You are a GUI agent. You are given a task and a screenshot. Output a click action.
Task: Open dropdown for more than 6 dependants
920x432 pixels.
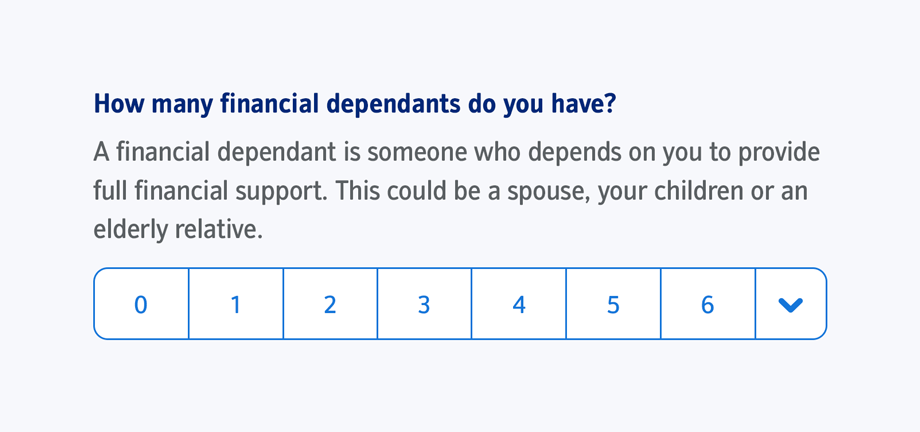coord(790,304)
